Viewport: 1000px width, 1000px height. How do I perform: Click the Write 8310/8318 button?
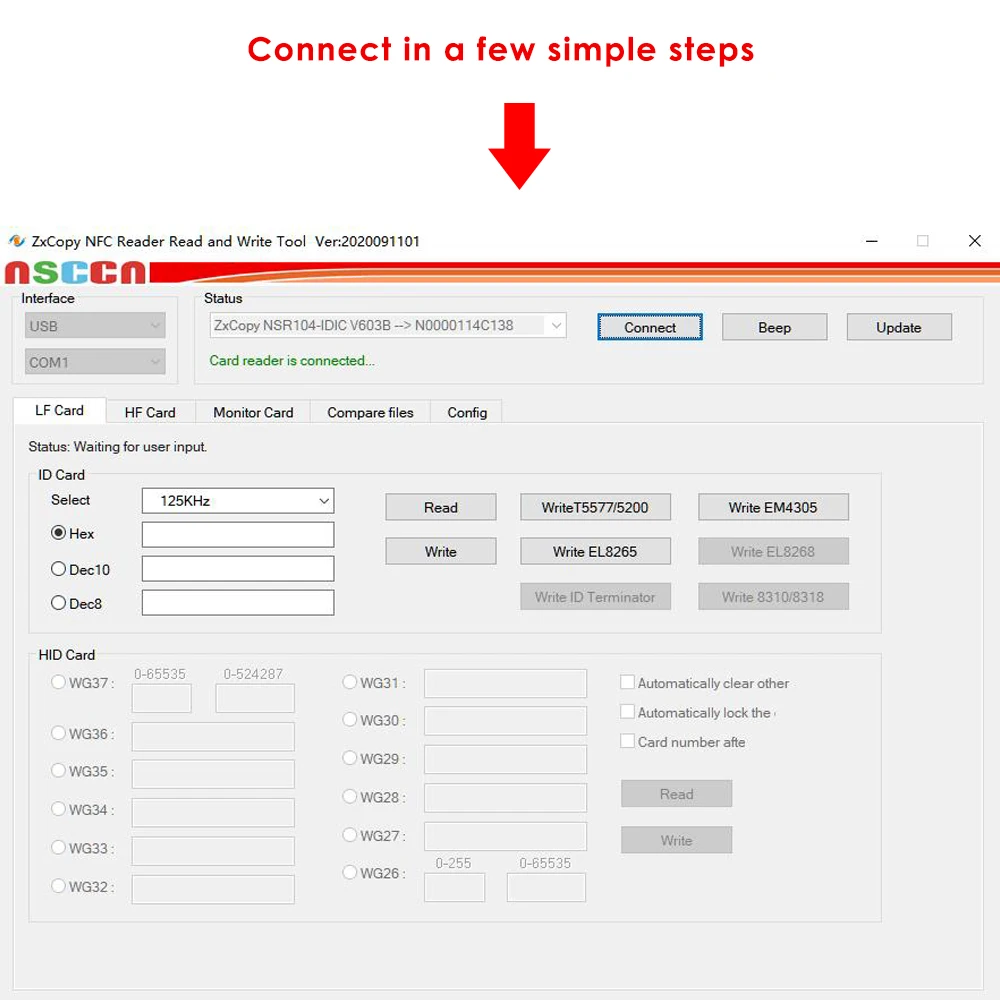tap(773, 597)
